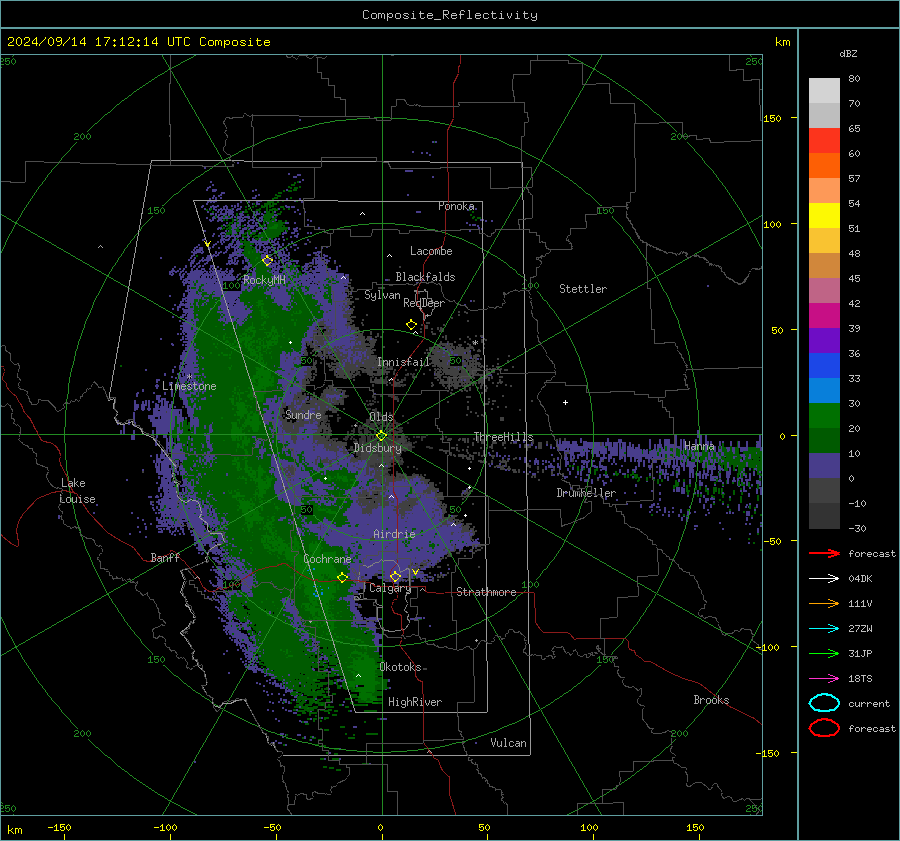Click the Lacombe label
This screenshot has width=900, height=841.
431,251
